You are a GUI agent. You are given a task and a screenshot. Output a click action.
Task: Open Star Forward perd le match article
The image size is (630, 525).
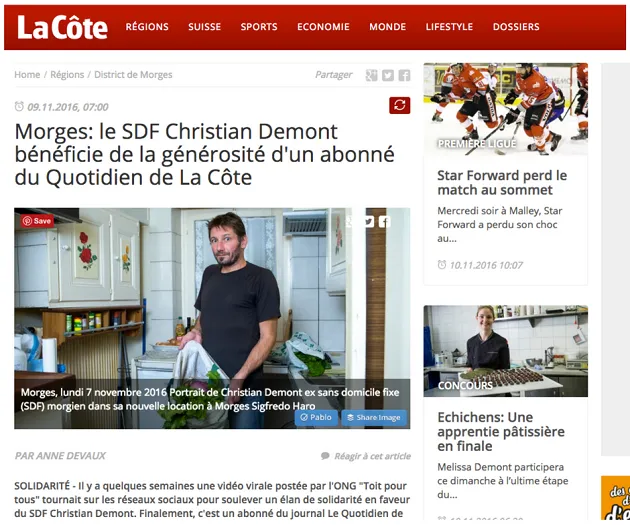pos(502,183)
